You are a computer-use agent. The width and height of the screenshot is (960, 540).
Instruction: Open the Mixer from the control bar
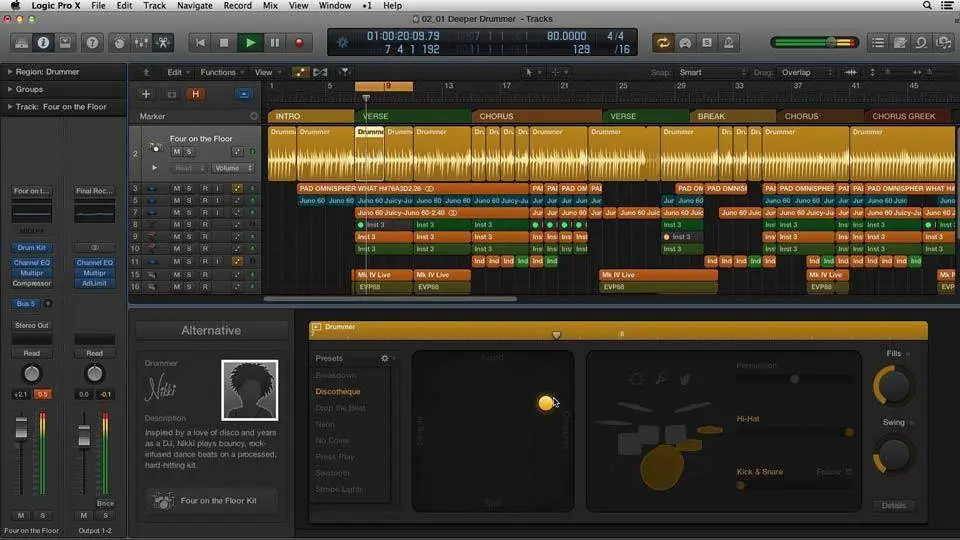coord(141,42)
